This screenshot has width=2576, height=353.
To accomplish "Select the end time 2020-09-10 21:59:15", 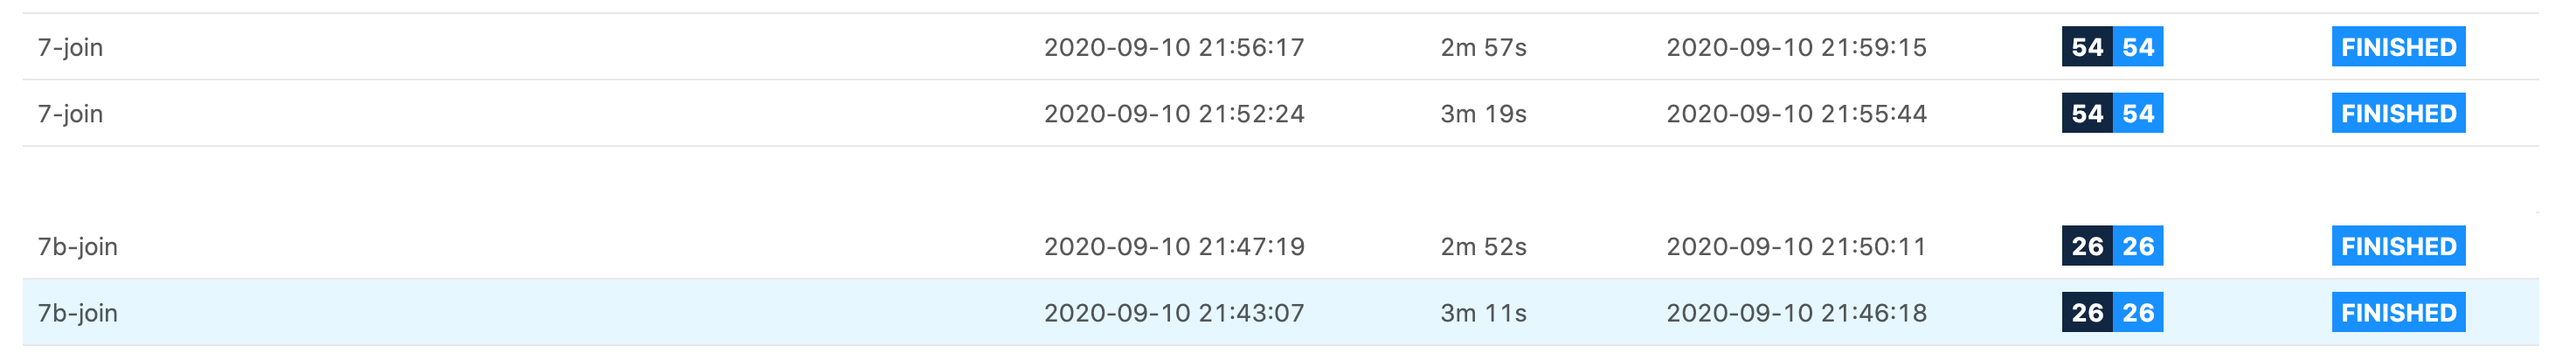I will click(x=1796, y=47).
